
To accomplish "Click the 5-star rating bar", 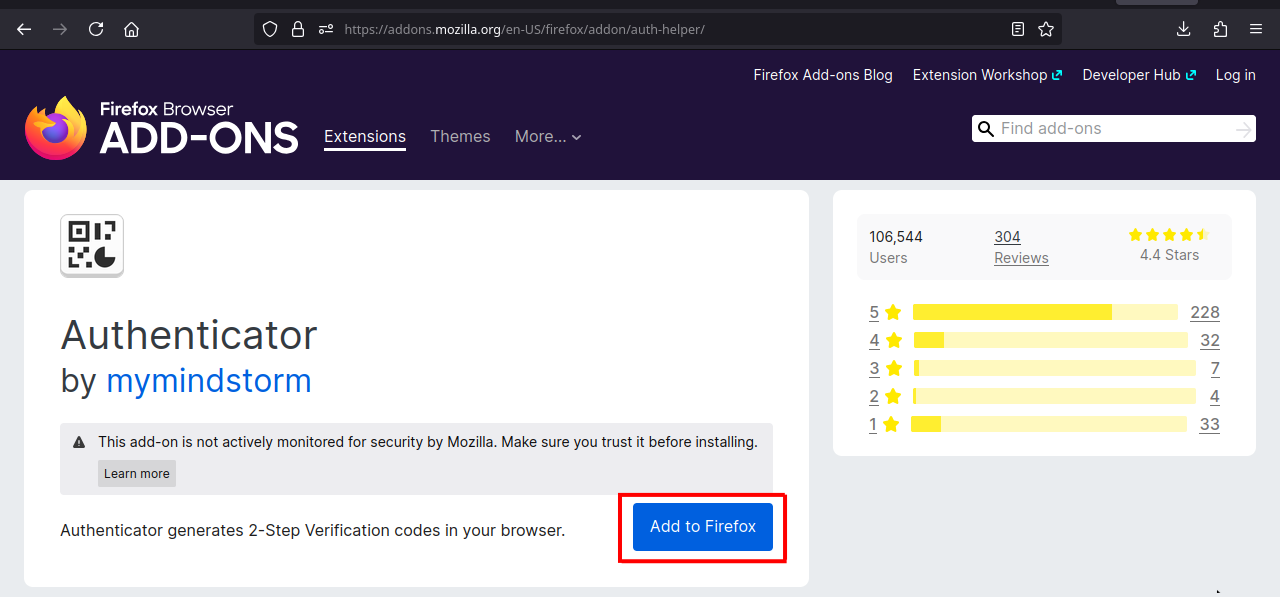I will [1045, 312].
